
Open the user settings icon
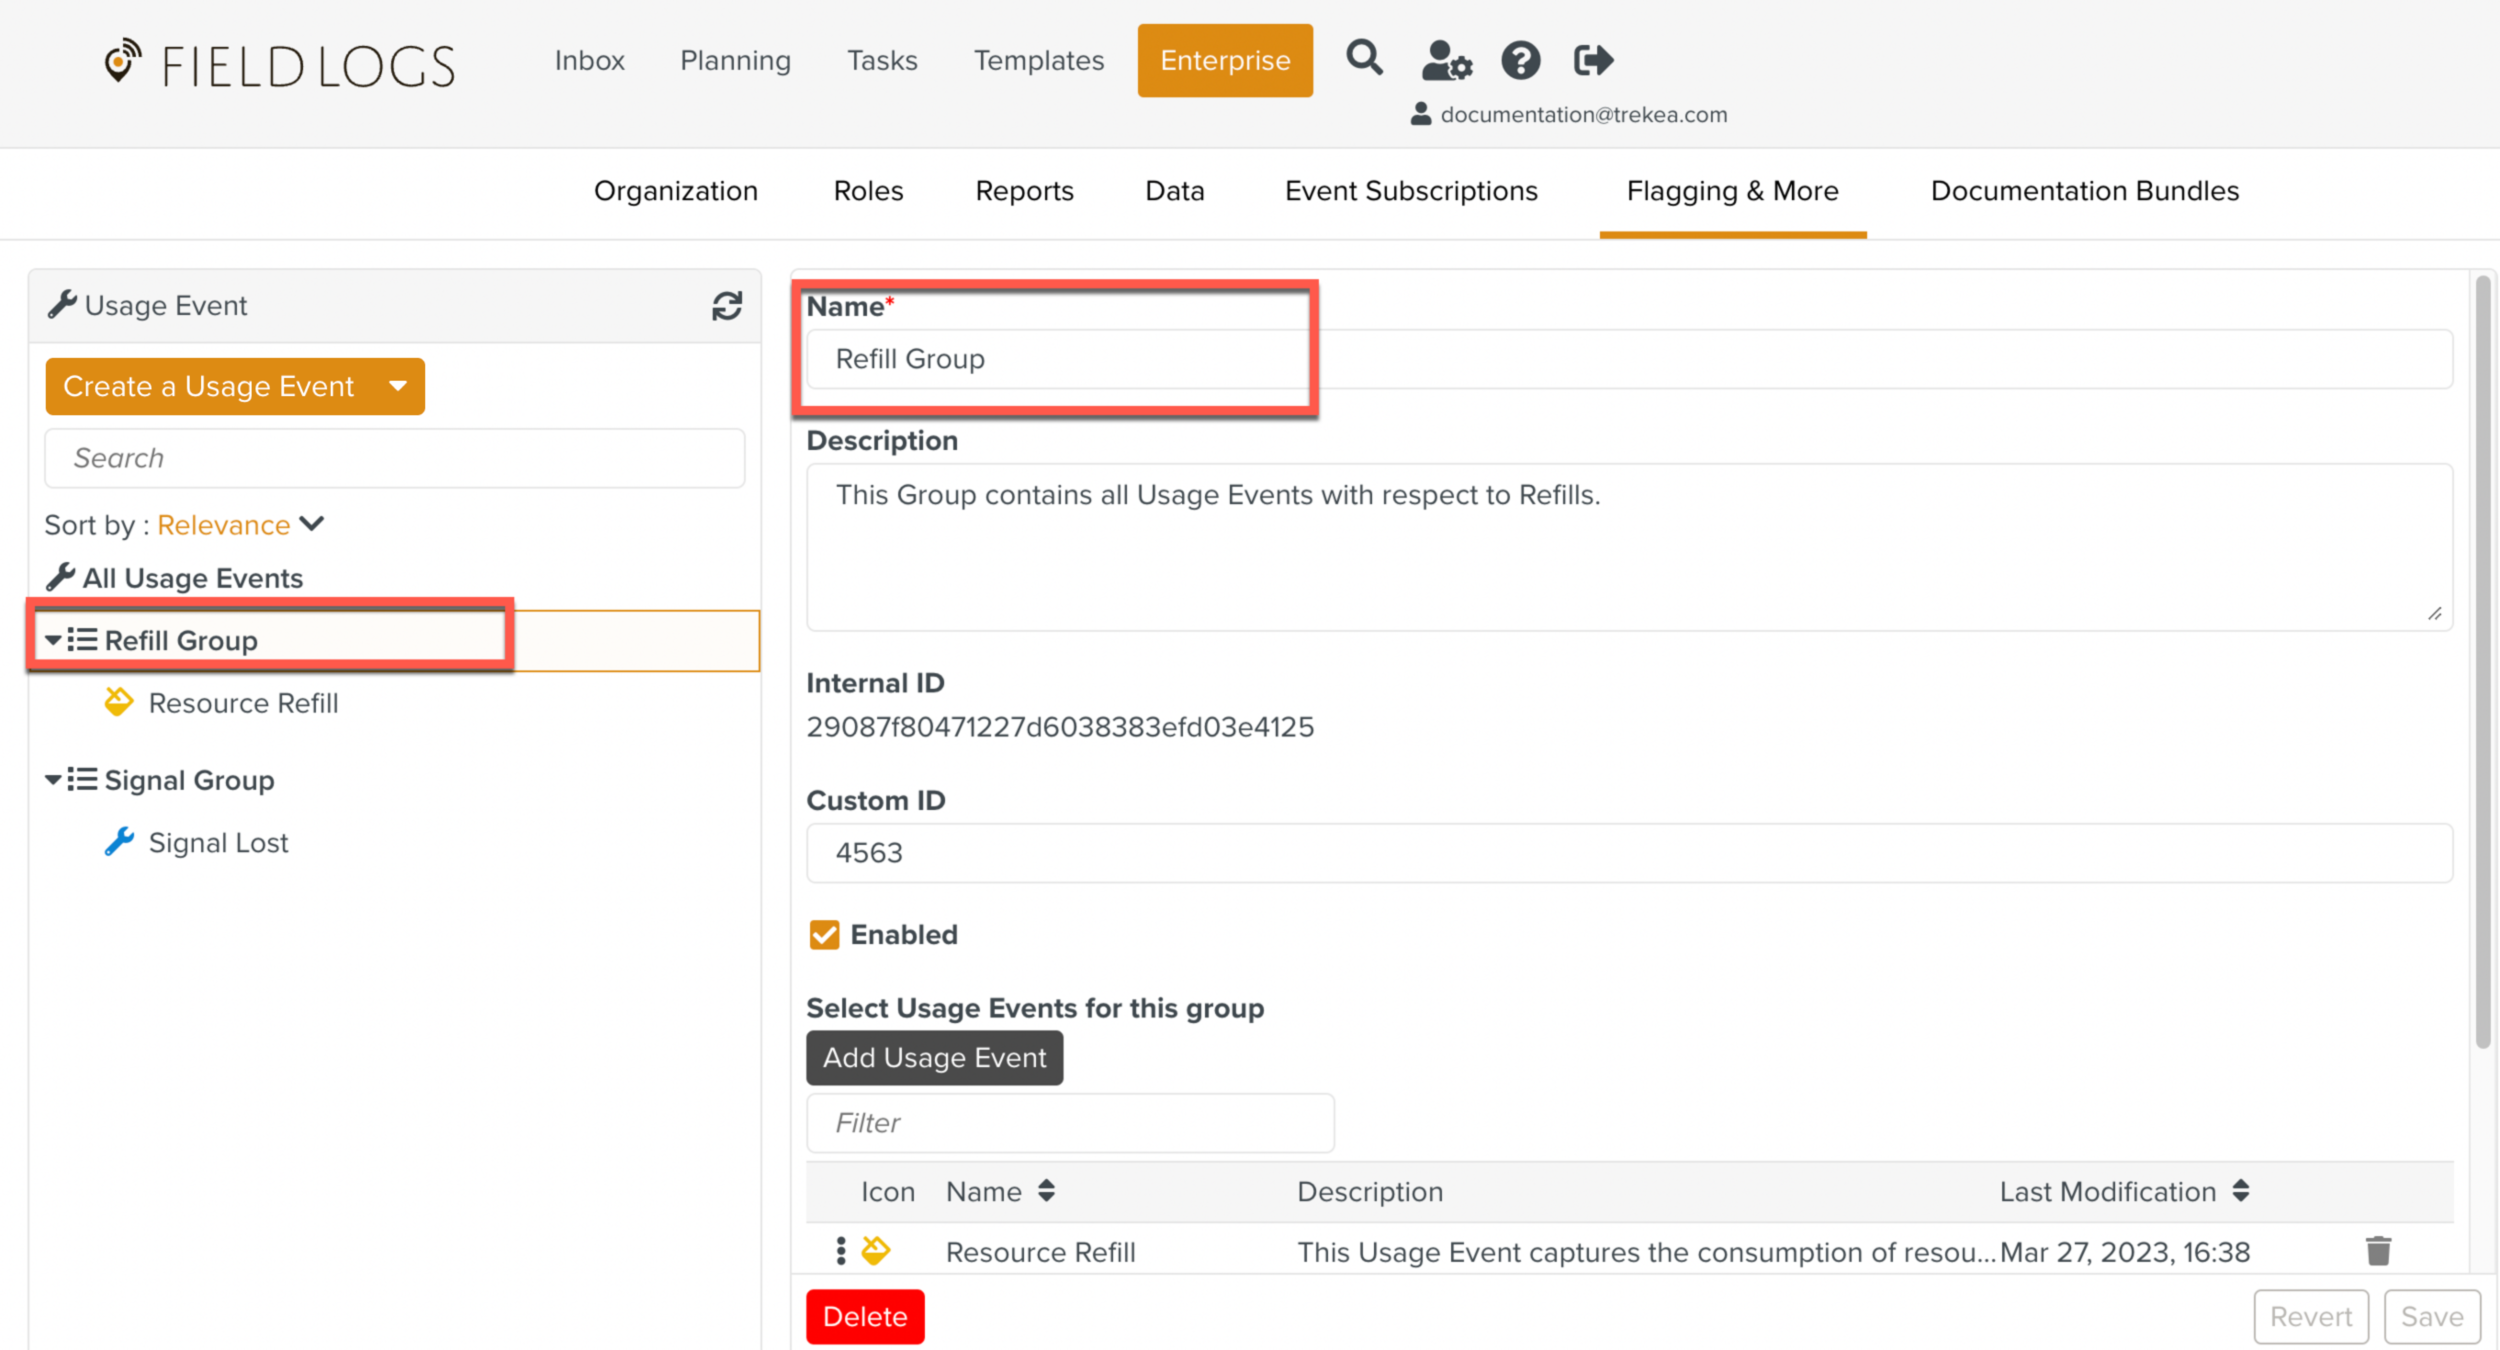click(x=1446, y=60)
